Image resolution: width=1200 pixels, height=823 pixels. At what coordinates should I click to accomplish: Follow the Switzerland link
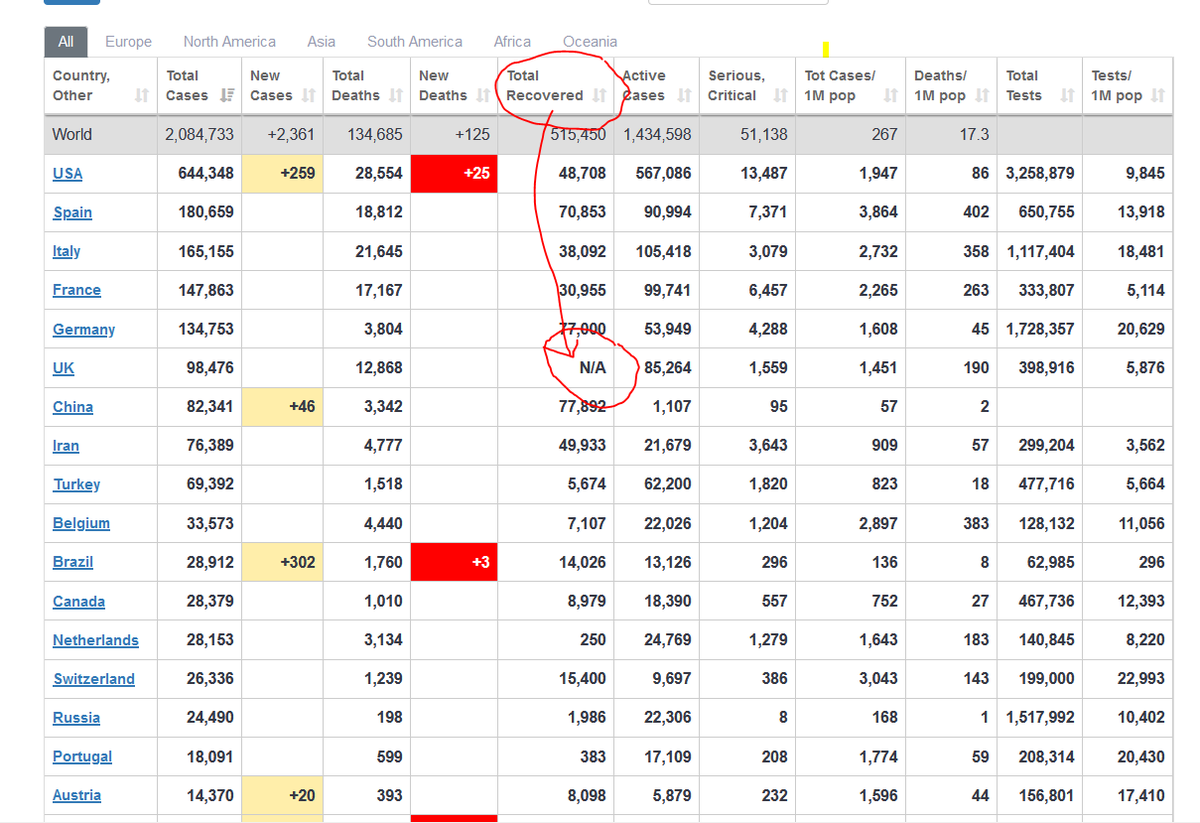pyautogui.click(x=94, y=679)
